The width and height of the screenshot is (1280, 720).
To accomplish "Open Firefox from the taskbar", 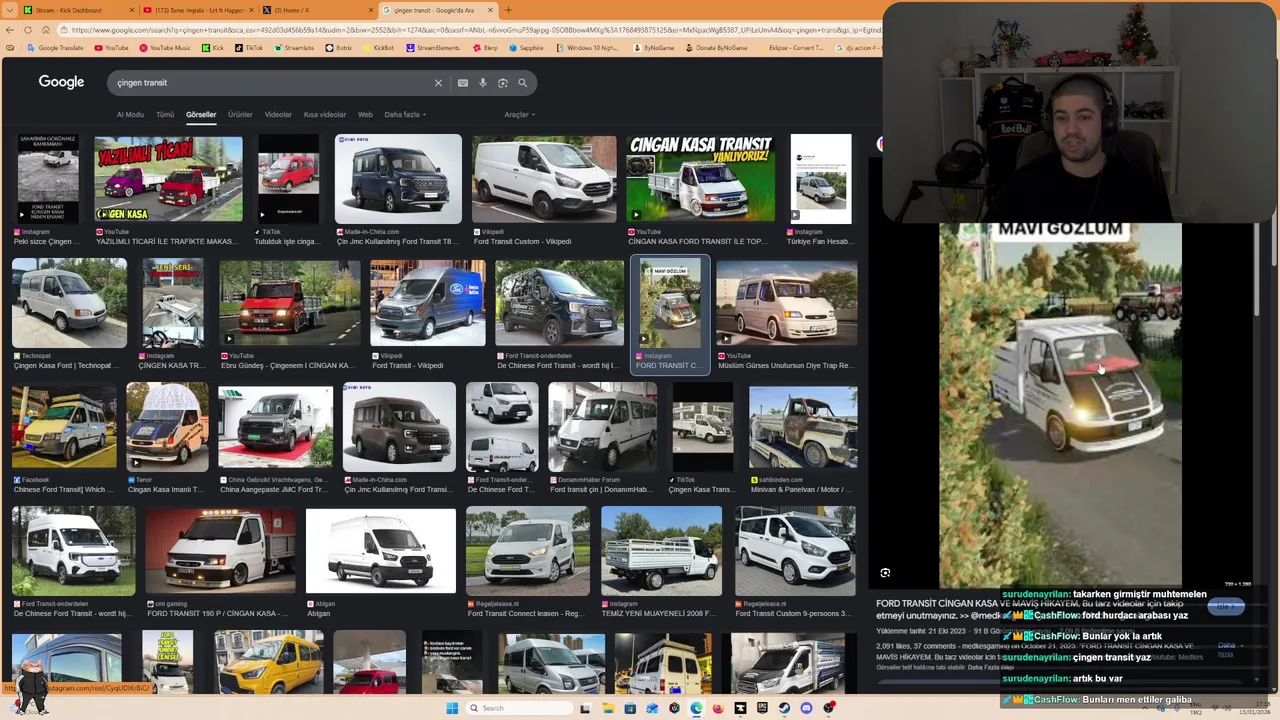I will (x=718, y=708).
